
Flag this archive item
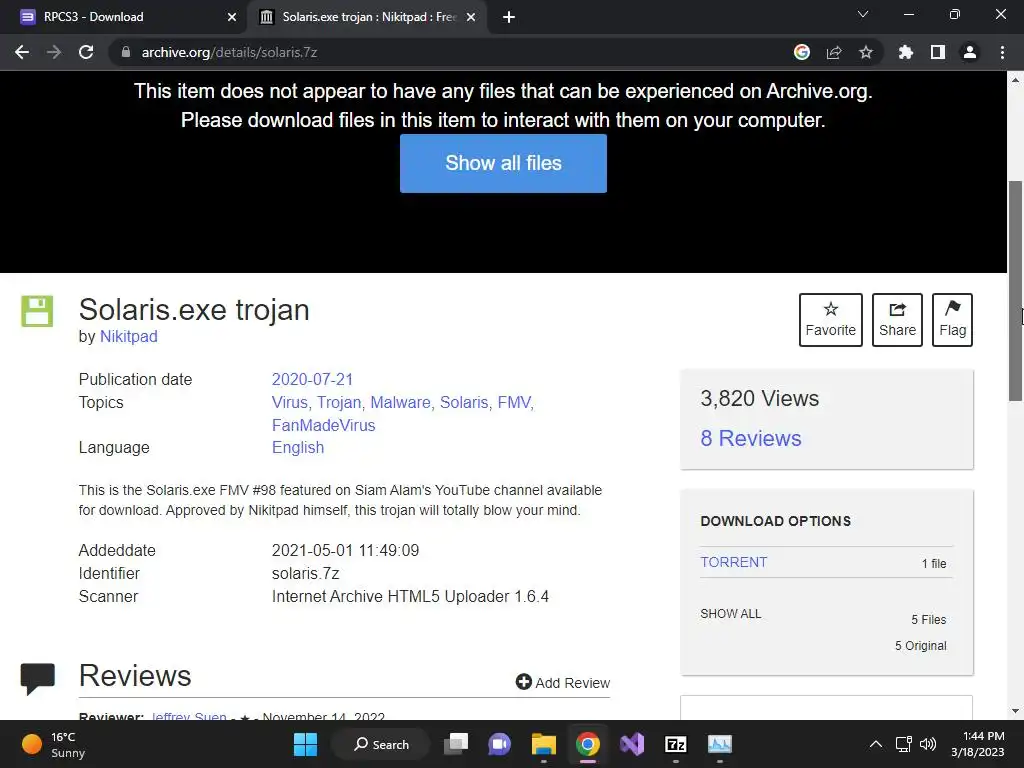[952, 320]
